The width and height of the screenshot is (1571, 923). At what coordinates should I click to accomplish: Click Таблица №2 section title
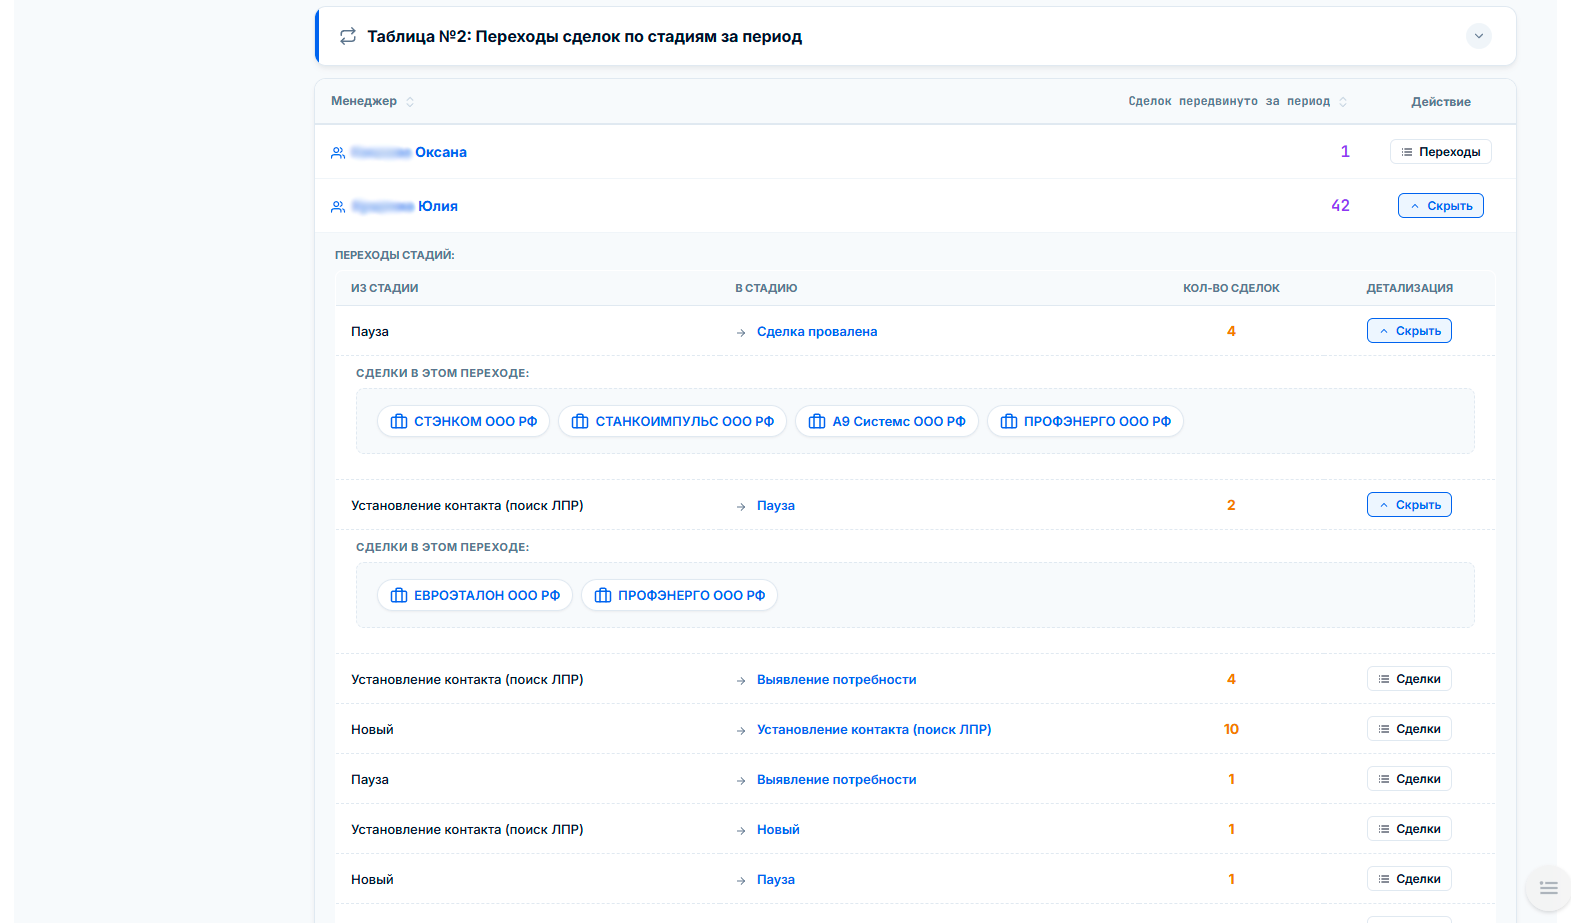584,36
